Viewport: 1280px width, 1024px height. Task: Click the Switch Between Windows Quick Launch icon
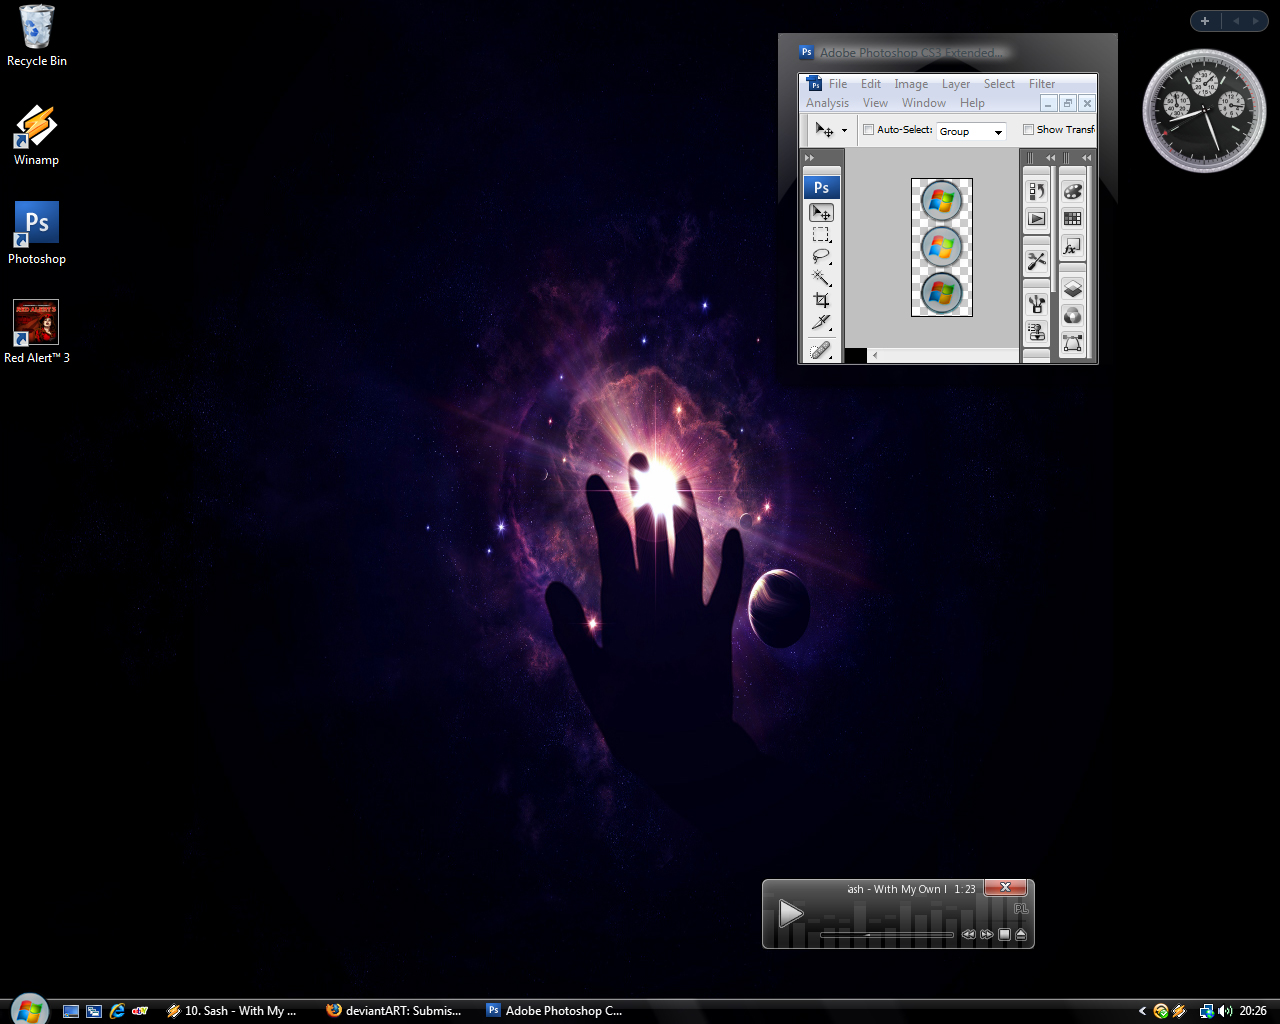(94, 1011)
